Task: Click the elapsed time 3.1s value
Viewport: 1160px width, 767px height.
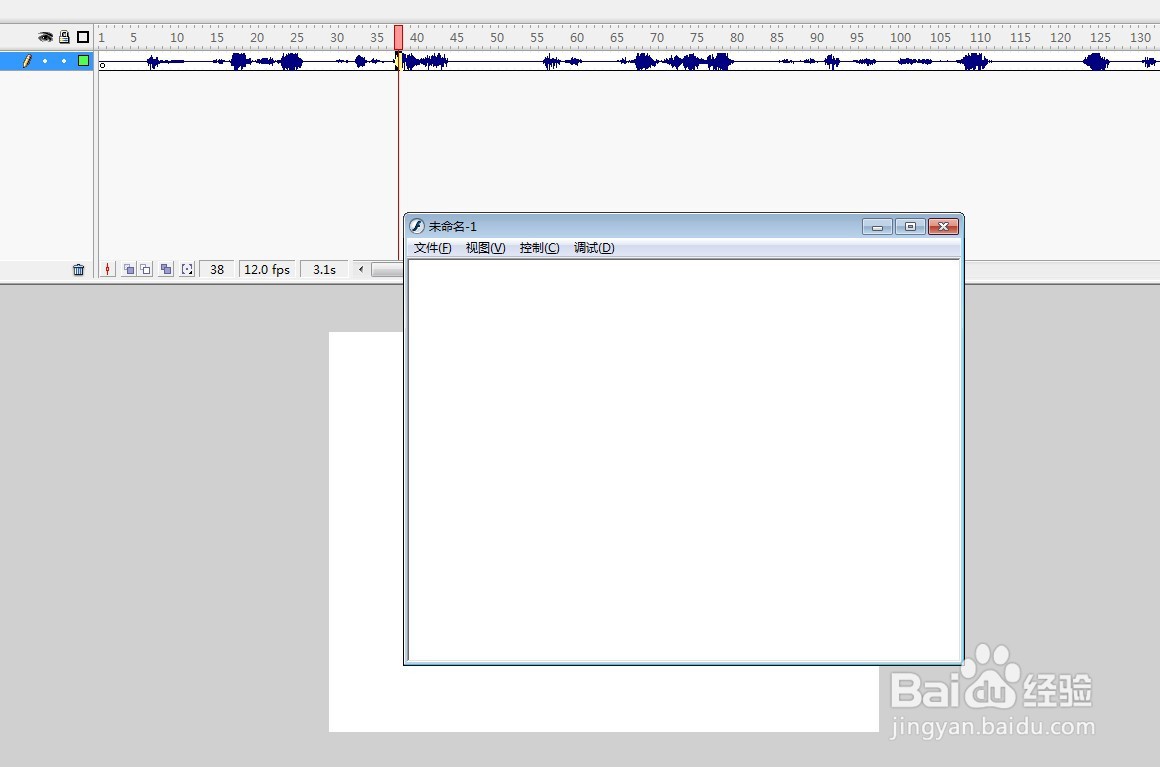Action: [324, 270]
